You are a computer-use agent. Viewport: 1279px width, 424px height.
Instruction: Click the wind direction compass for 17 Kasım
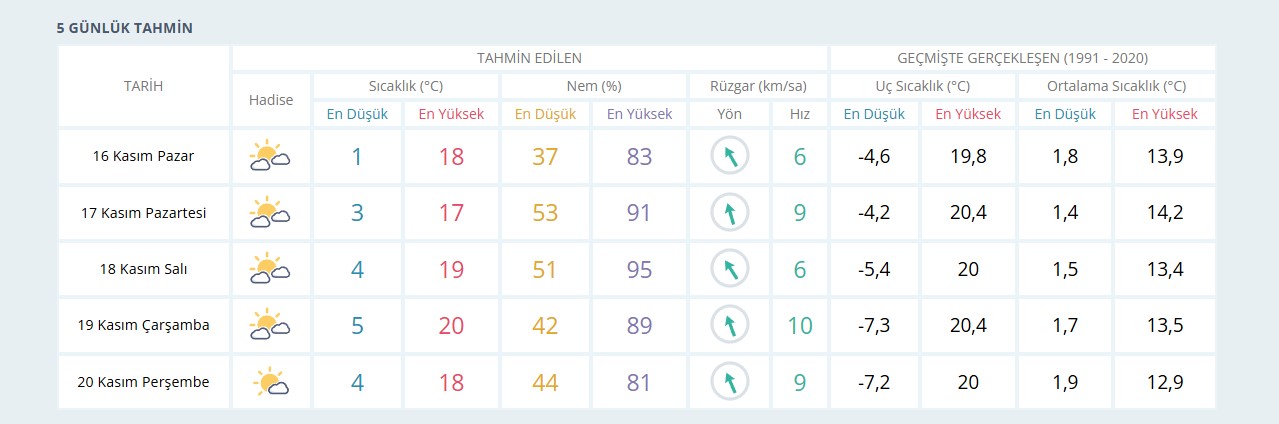[730, 213]
